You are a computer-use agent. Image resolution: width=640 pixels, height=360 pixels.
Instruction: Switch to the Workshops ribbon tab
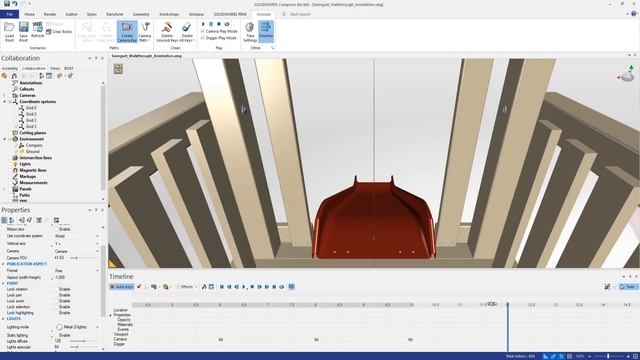click(169, 14)
